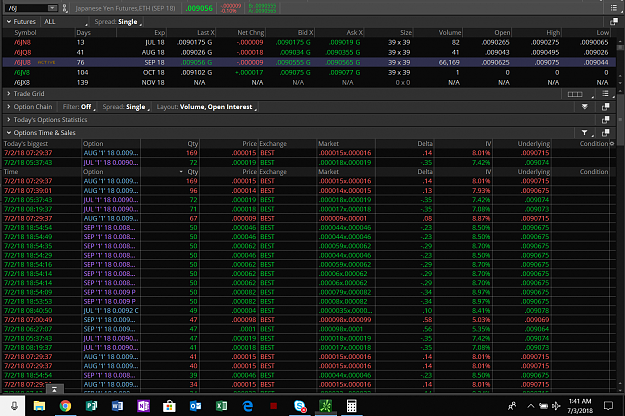
Task: Sort time and sales by Qty column
Action: point(193,172)
